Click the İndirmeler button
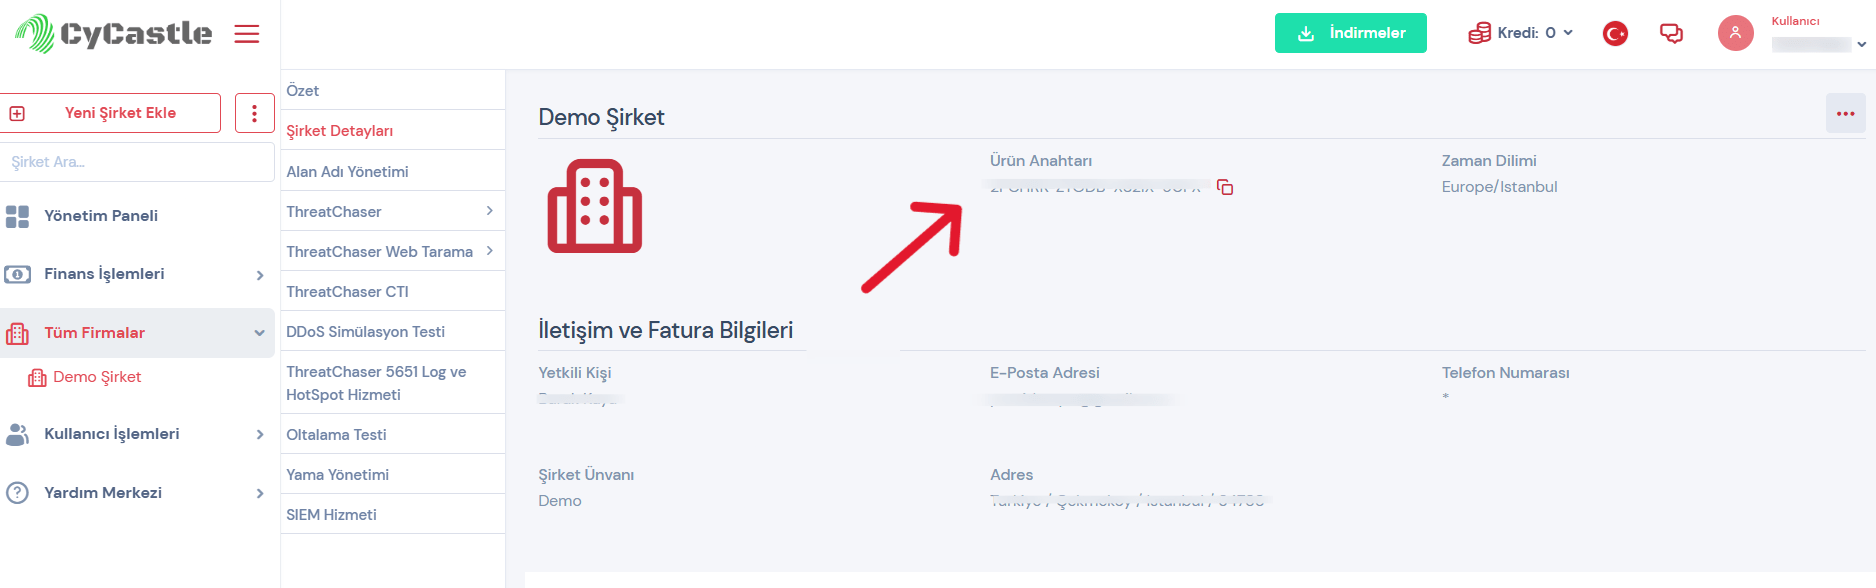This screenshot has height=588, width=1876. point(1350,33)
